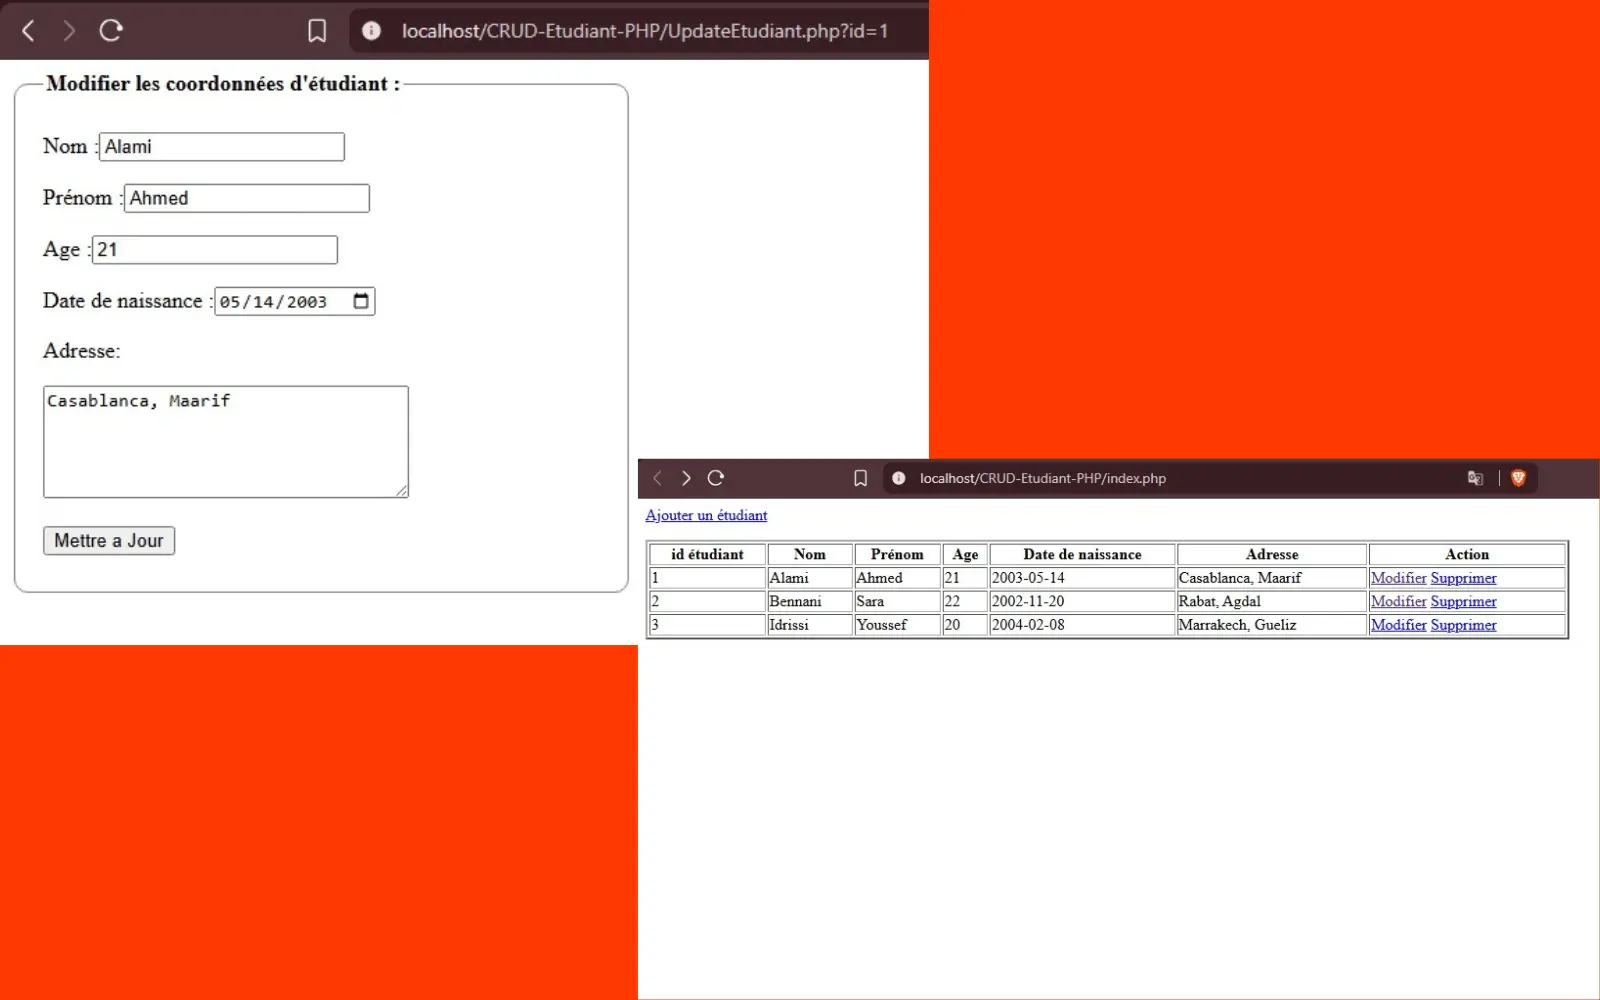1600x1000 pixels.
Task: Open the Brave shields icon
Action: coord(1518,478)
